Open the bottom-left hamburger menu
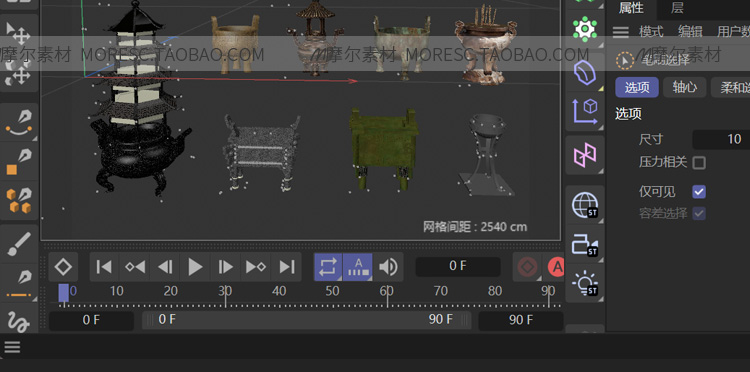Viewport: 750px width, 372px height. [x=12, y=347]
